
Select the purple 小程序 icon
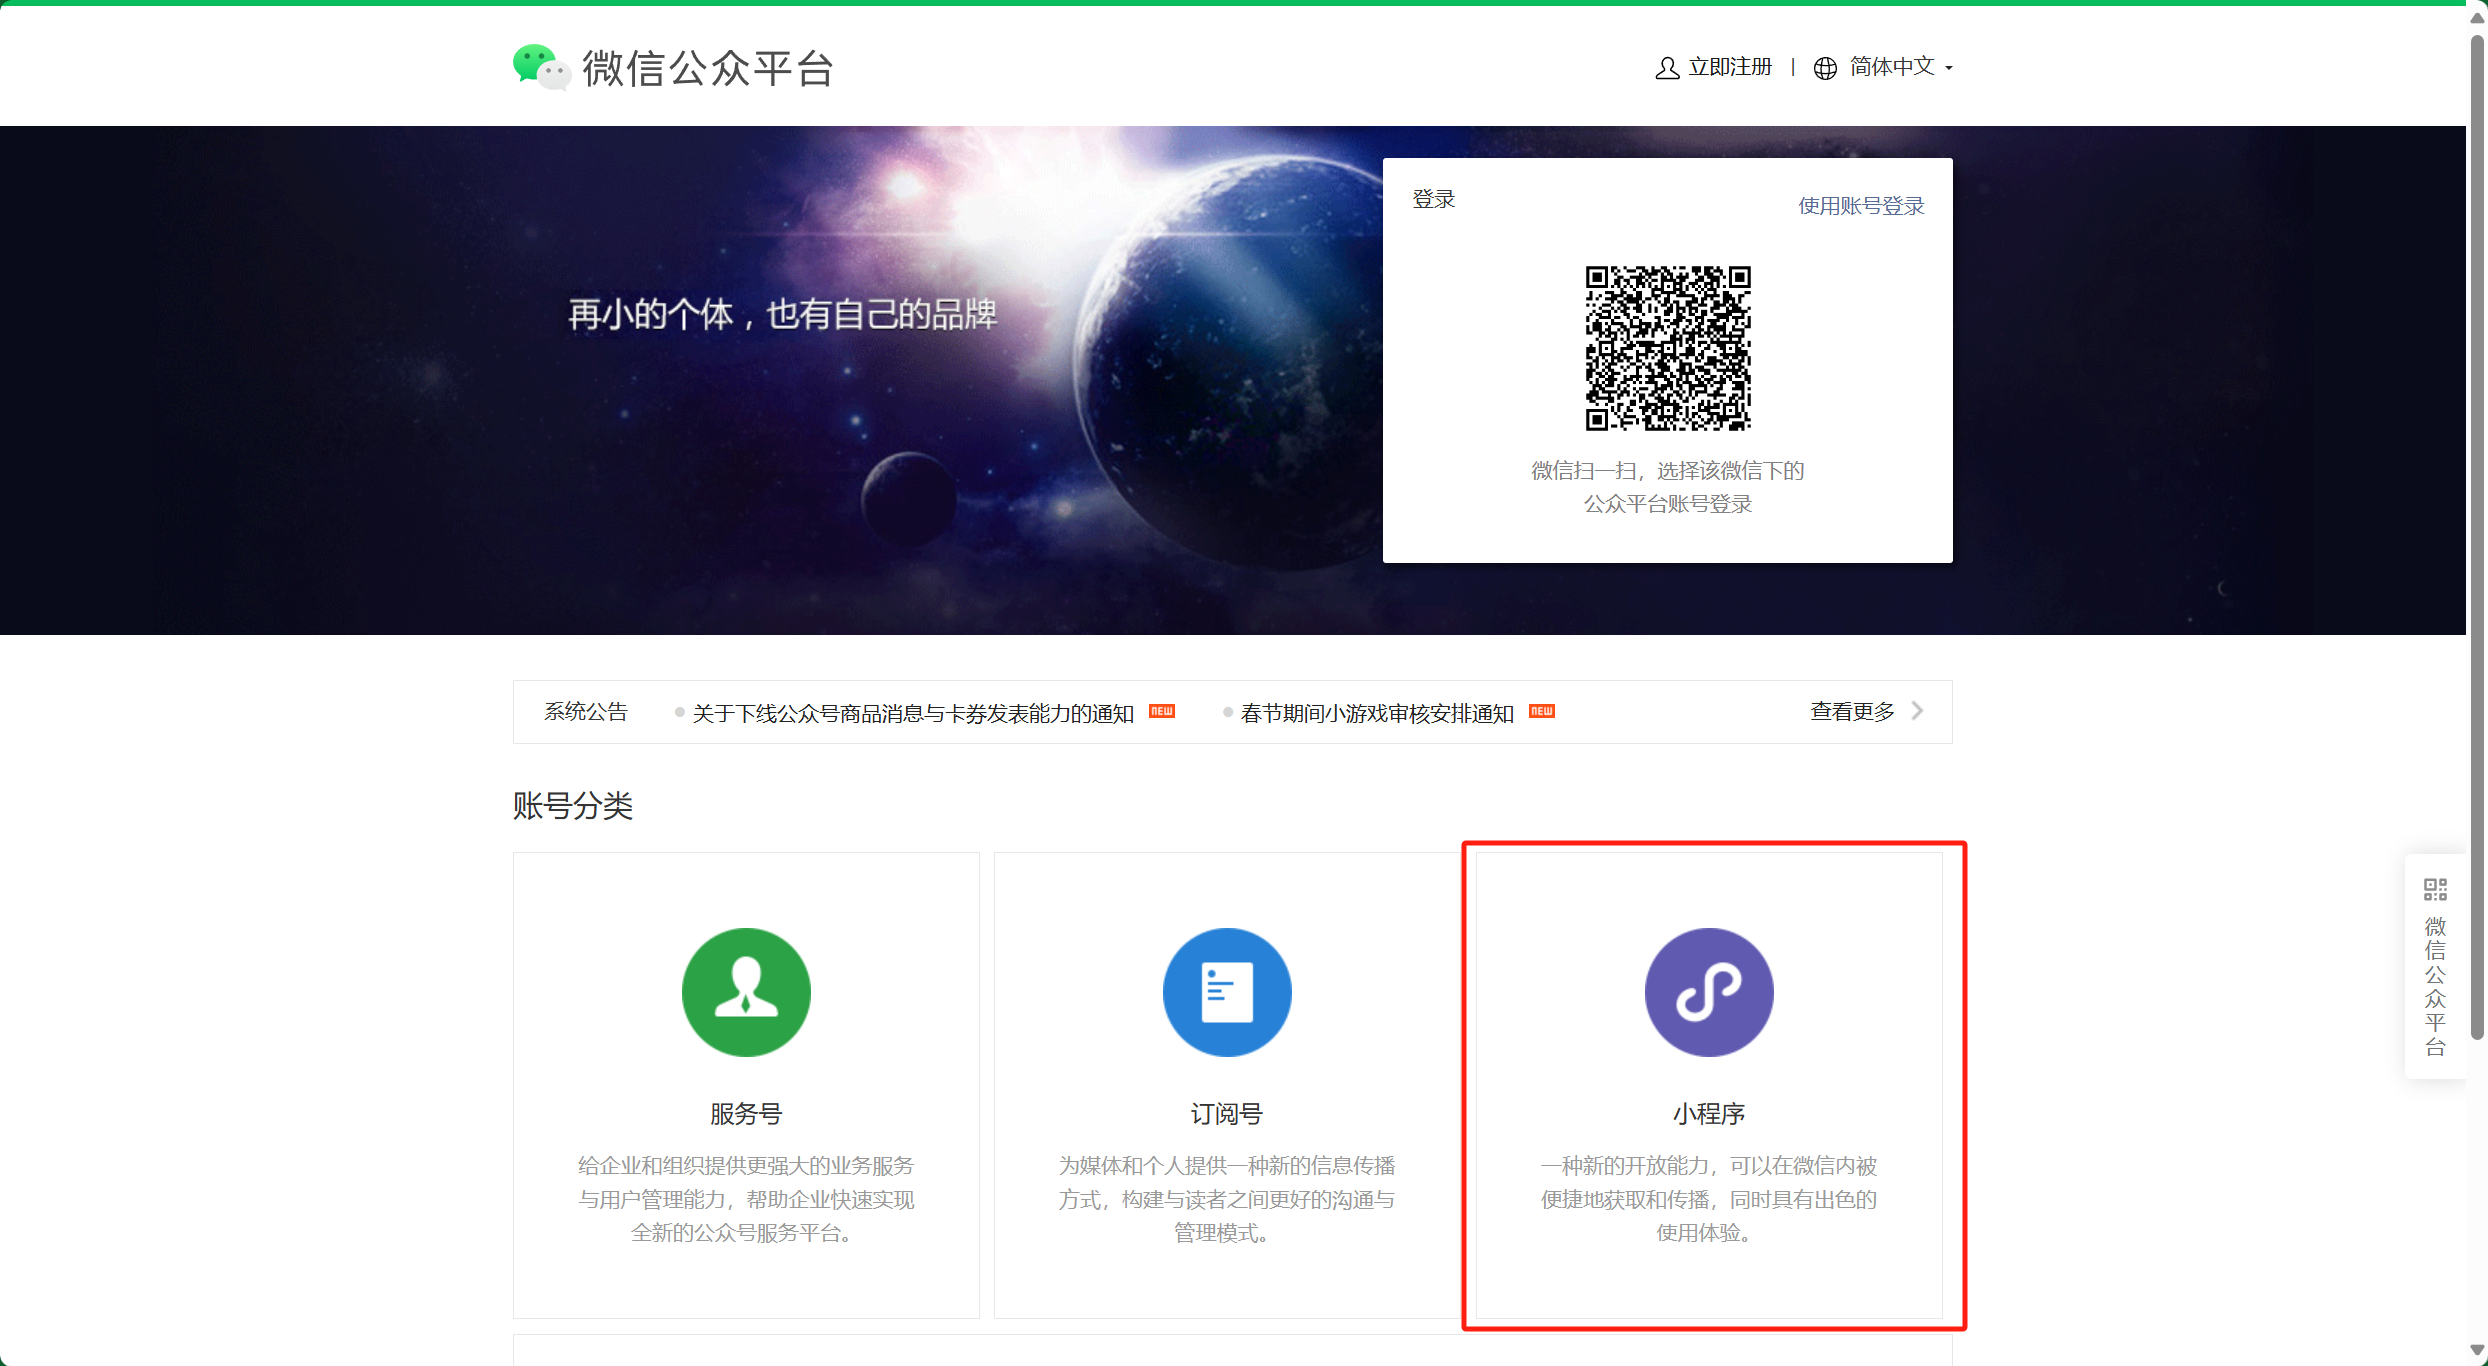1708,991
